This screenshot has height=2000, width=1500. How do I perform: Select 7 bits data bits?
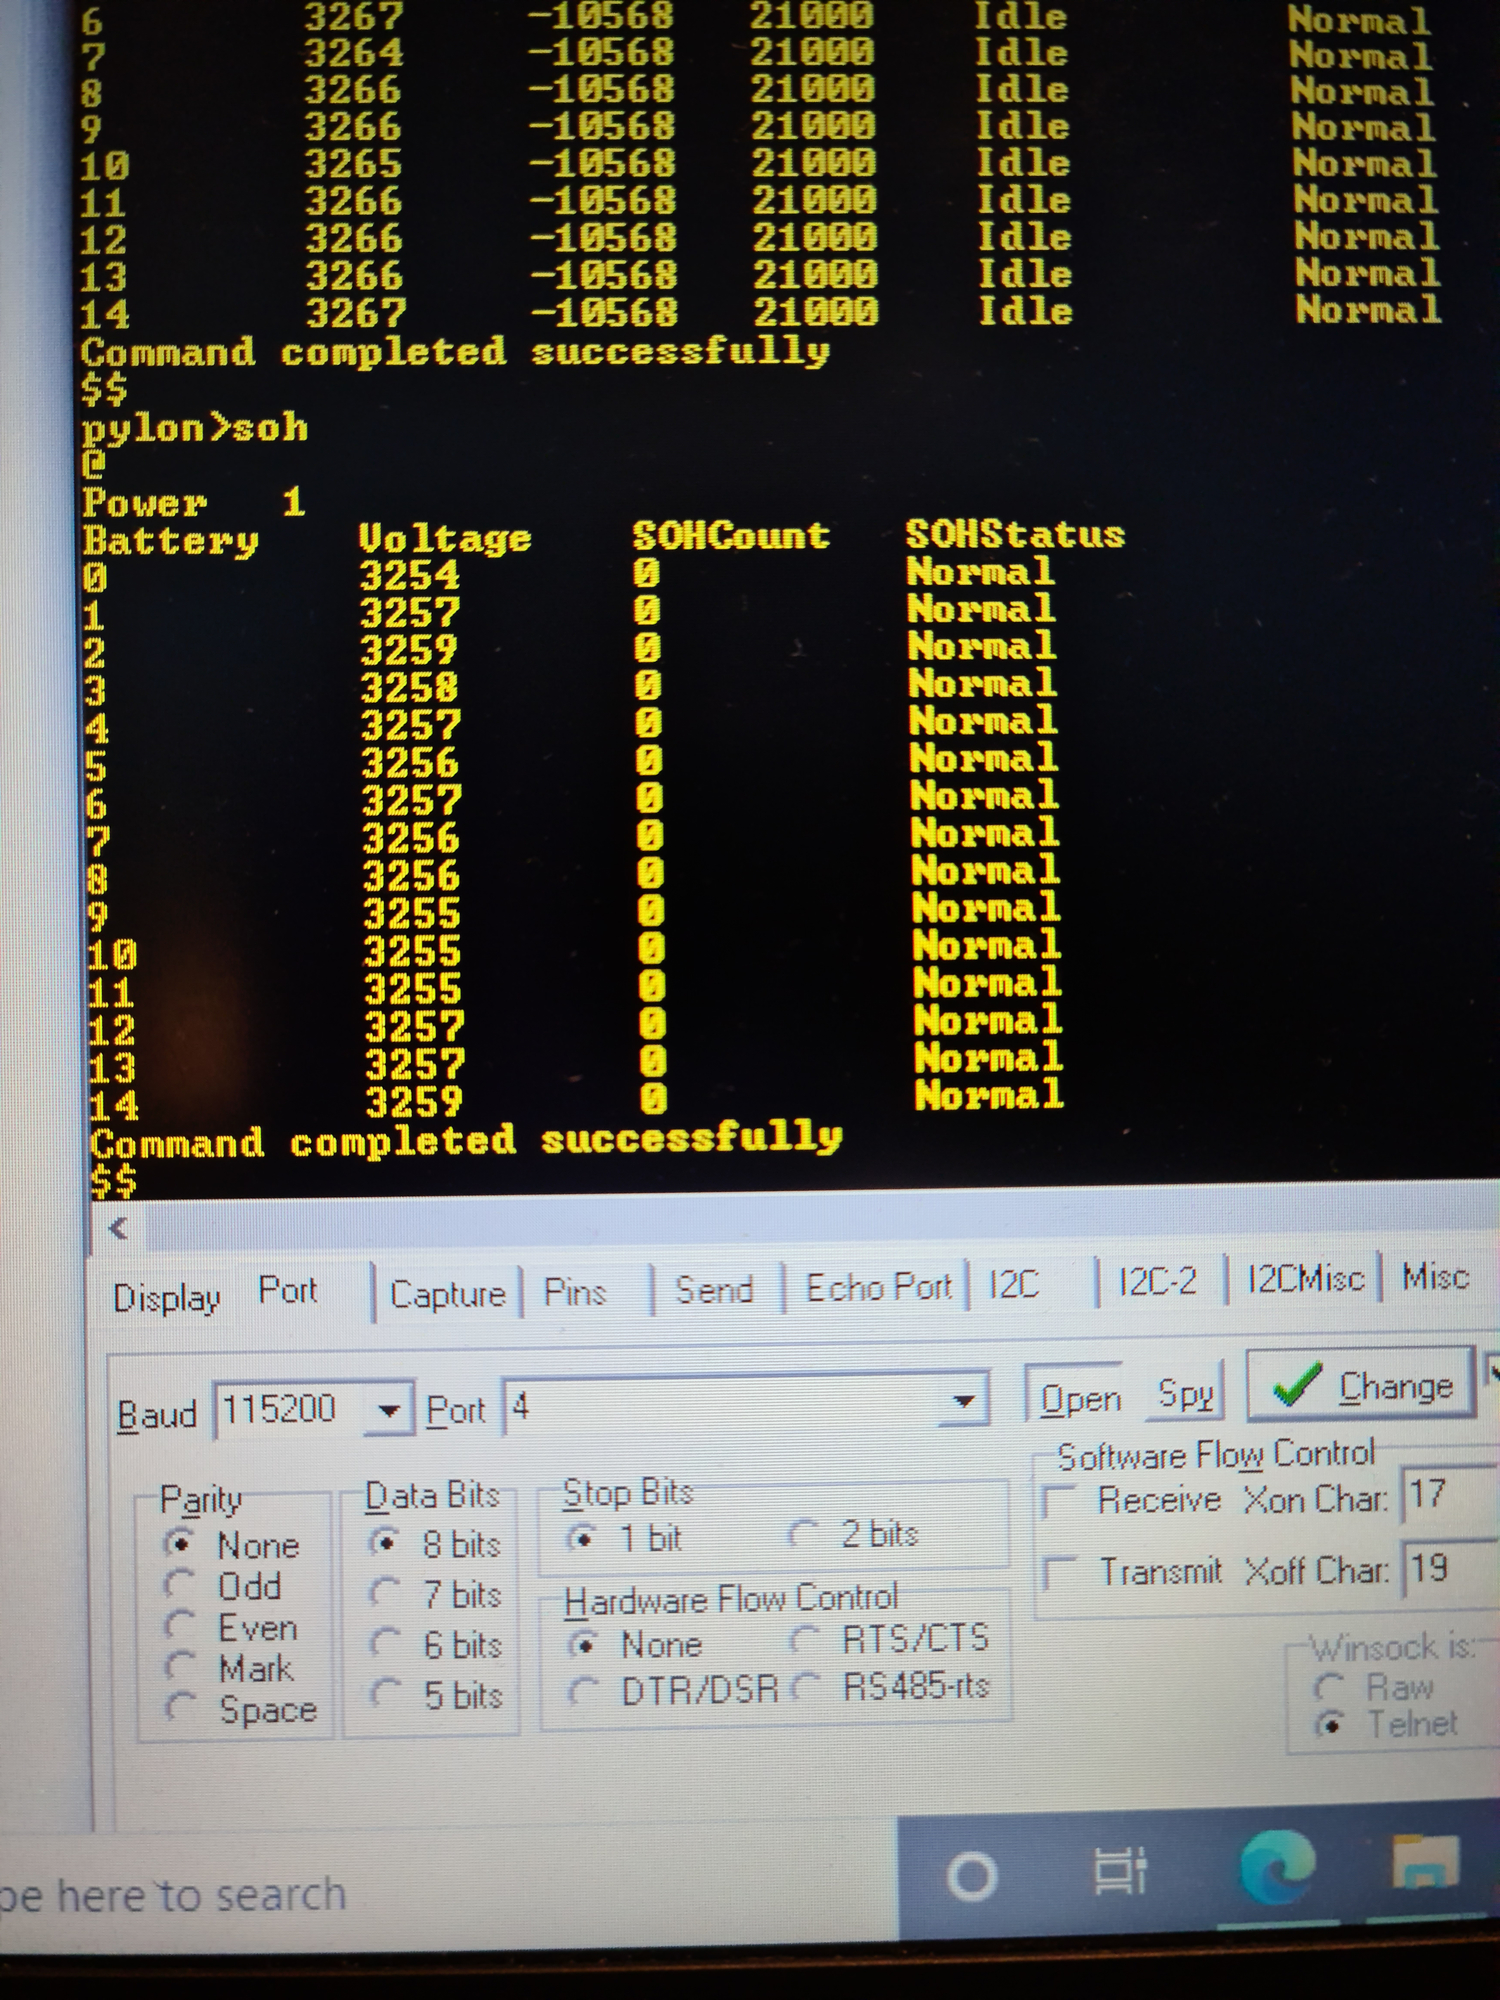click(436, 1594)
